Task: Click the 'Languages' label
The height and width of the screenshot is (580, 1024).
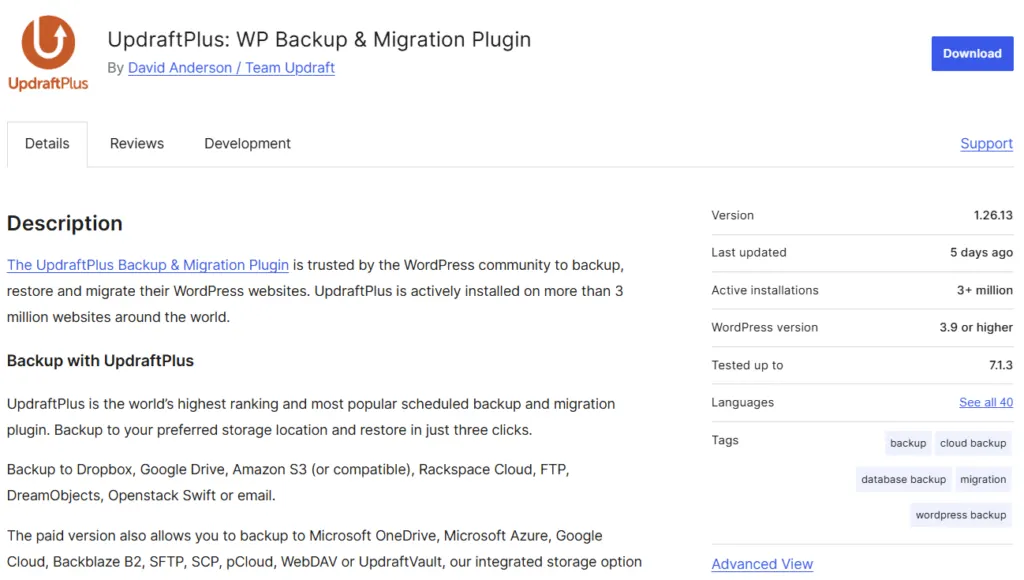Action: click(743, 402)
